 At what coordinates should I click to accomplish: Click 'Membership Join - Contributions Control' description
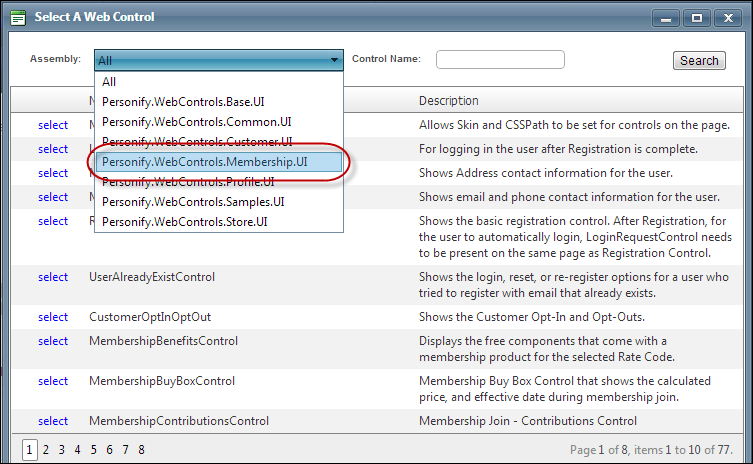[528, 421]
